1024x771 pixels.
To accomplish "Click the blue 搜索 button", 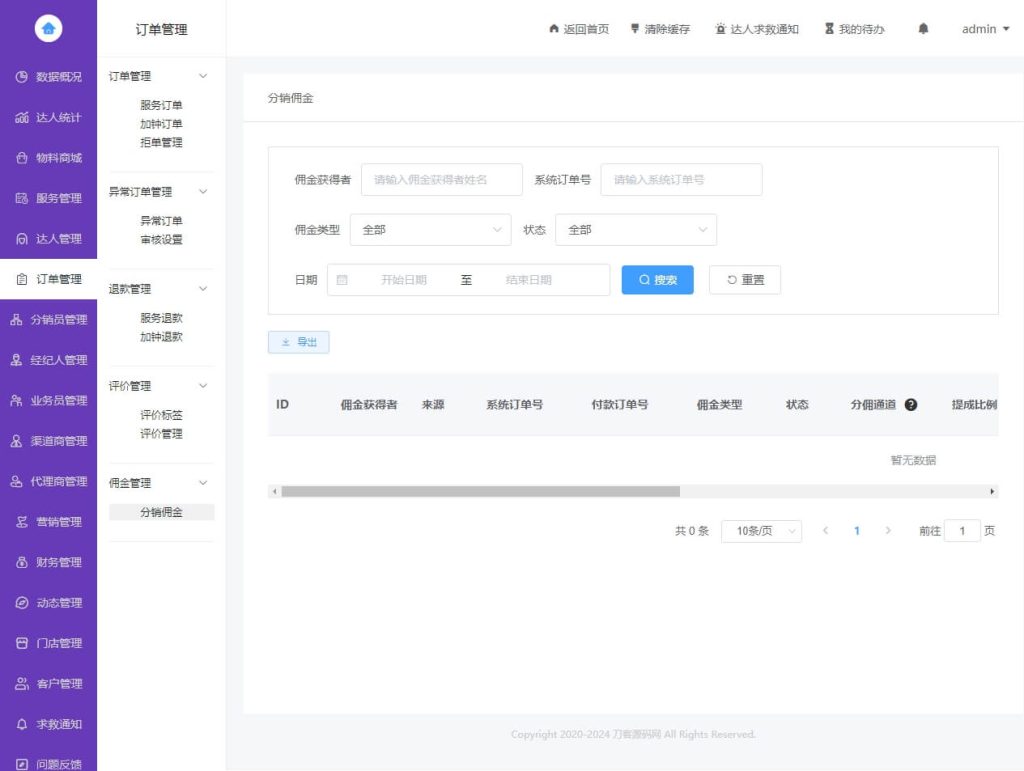I will pos(657,280).
